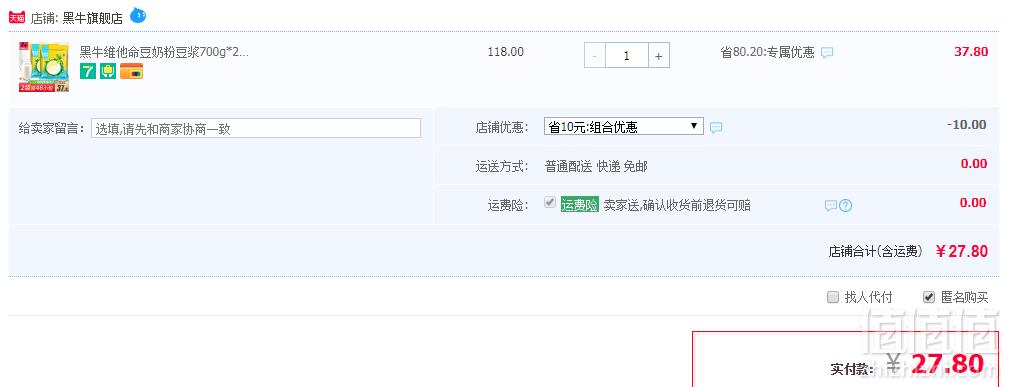Viewport: 1009px width, 387px height.
Task: Click the shipping method text 普通配送 快递 免邮
Action: pyautogui.click(x=596, y=167)
